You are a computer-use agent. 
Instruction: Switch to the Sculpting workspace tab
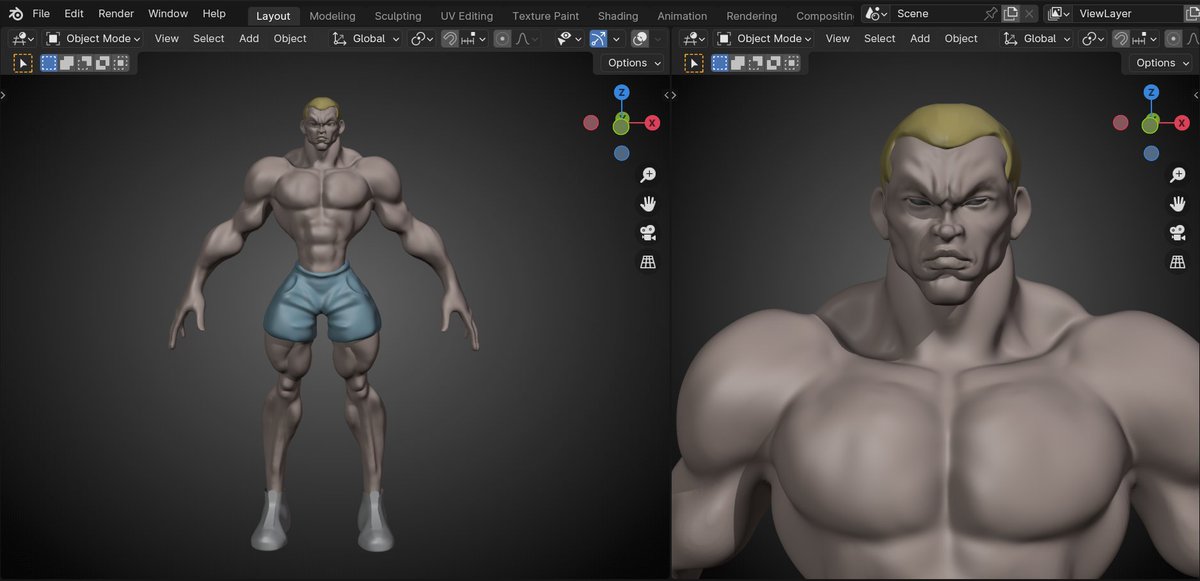pos(398,16)
